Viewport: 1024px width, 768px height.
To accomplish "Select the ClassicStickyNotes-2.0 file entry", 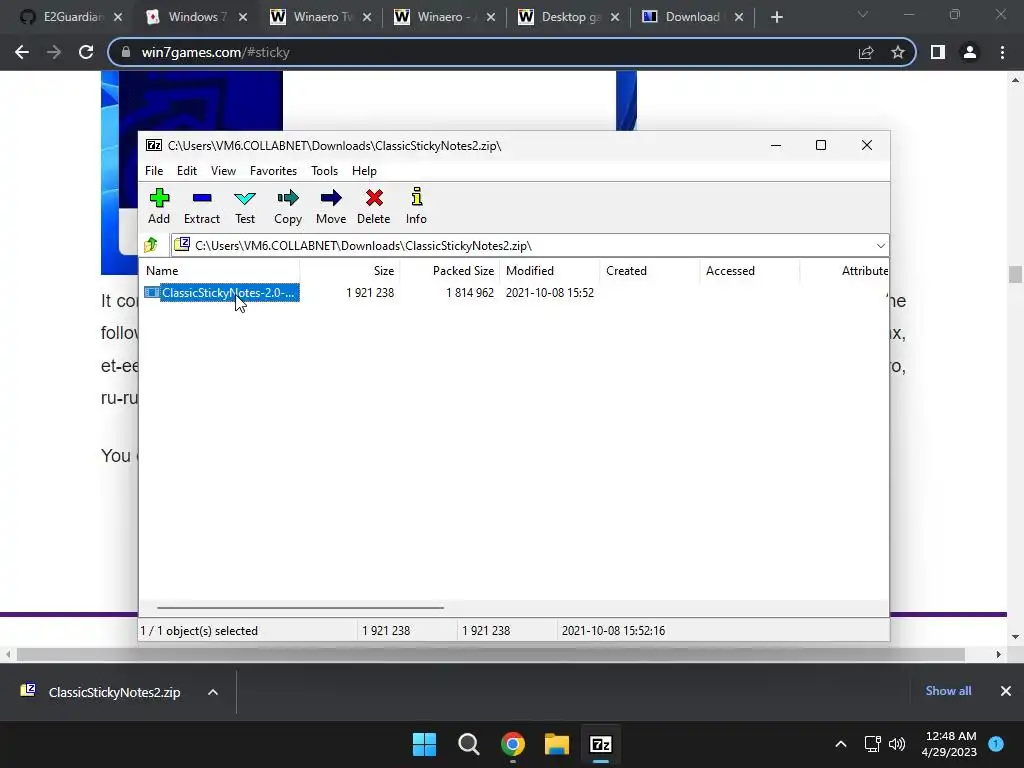I will pyautogui.click(x=221, y=293).
